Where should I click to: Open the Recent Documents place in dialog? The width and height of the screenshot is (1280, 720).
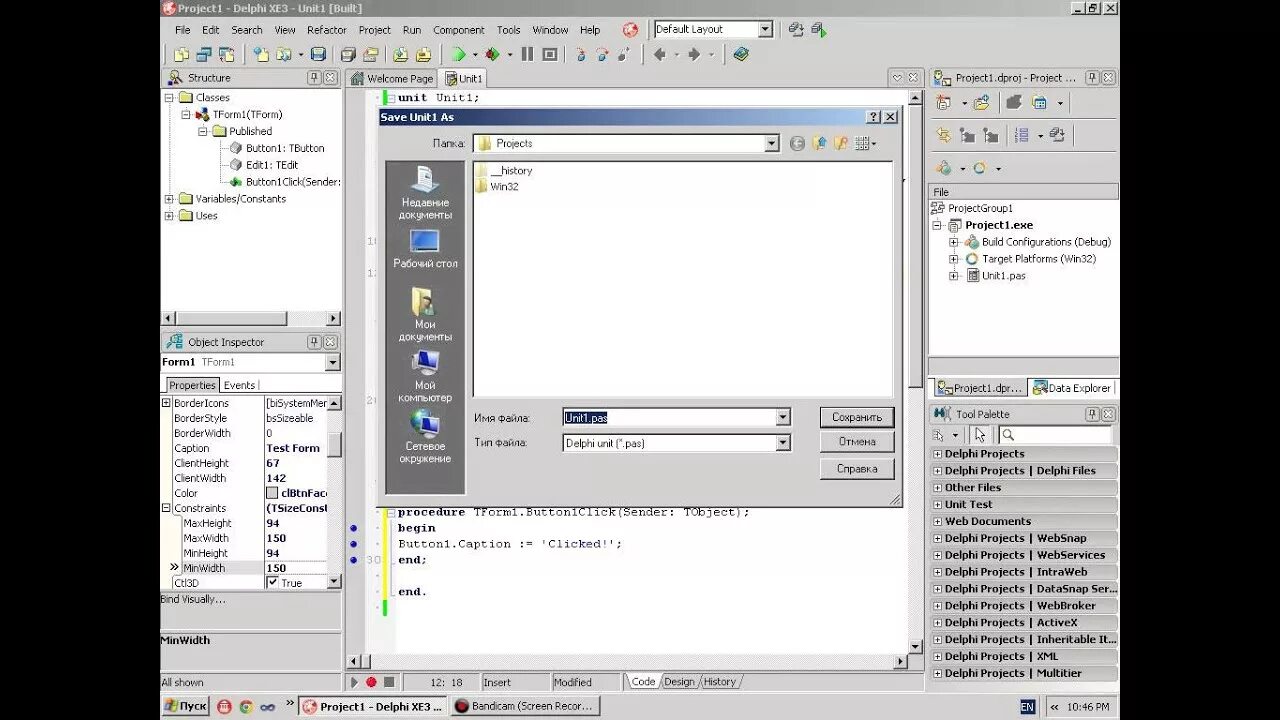pos(425,194)
